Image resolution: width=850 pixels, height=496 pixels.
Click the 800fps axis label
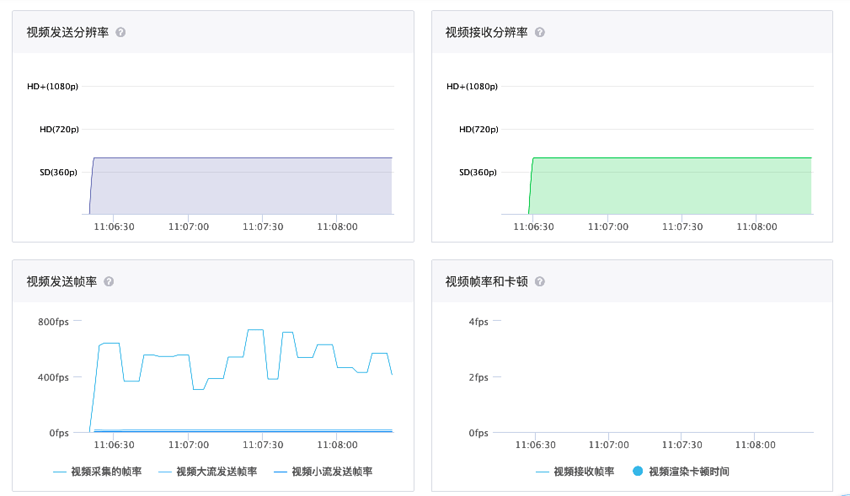[53, 322]
